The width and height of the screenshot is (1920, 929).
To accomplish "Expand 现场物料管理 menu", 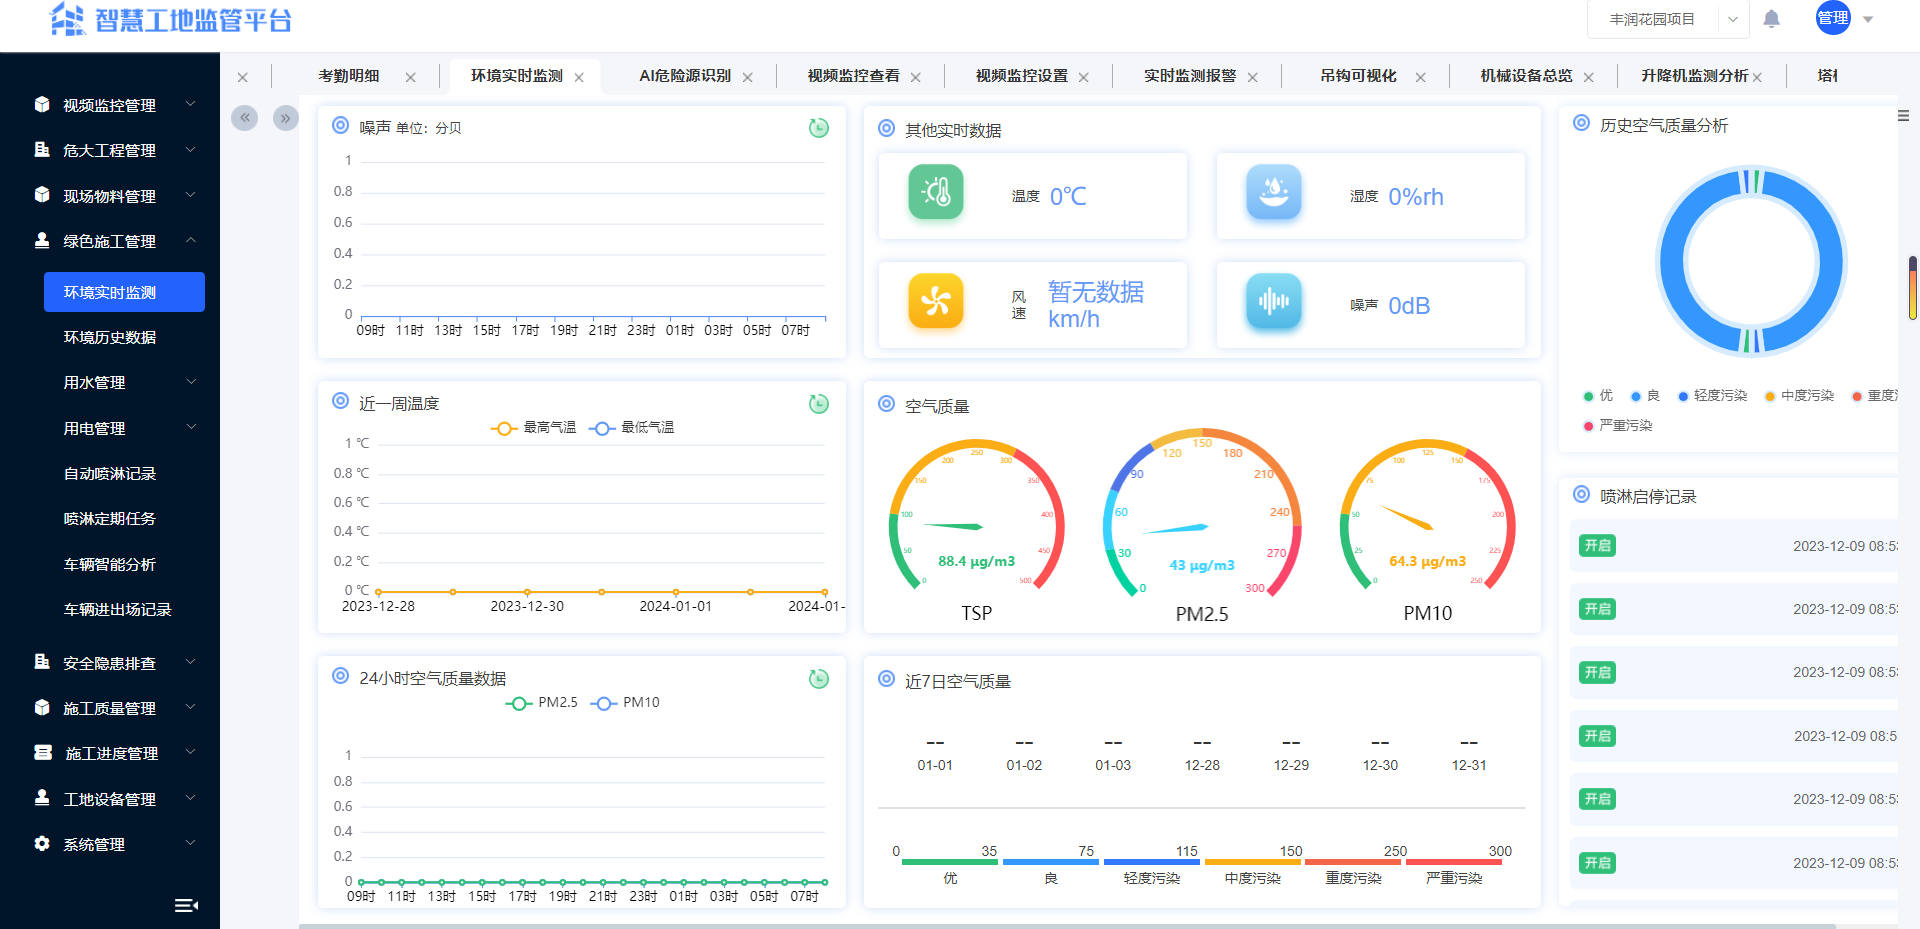I will point(190,195).
